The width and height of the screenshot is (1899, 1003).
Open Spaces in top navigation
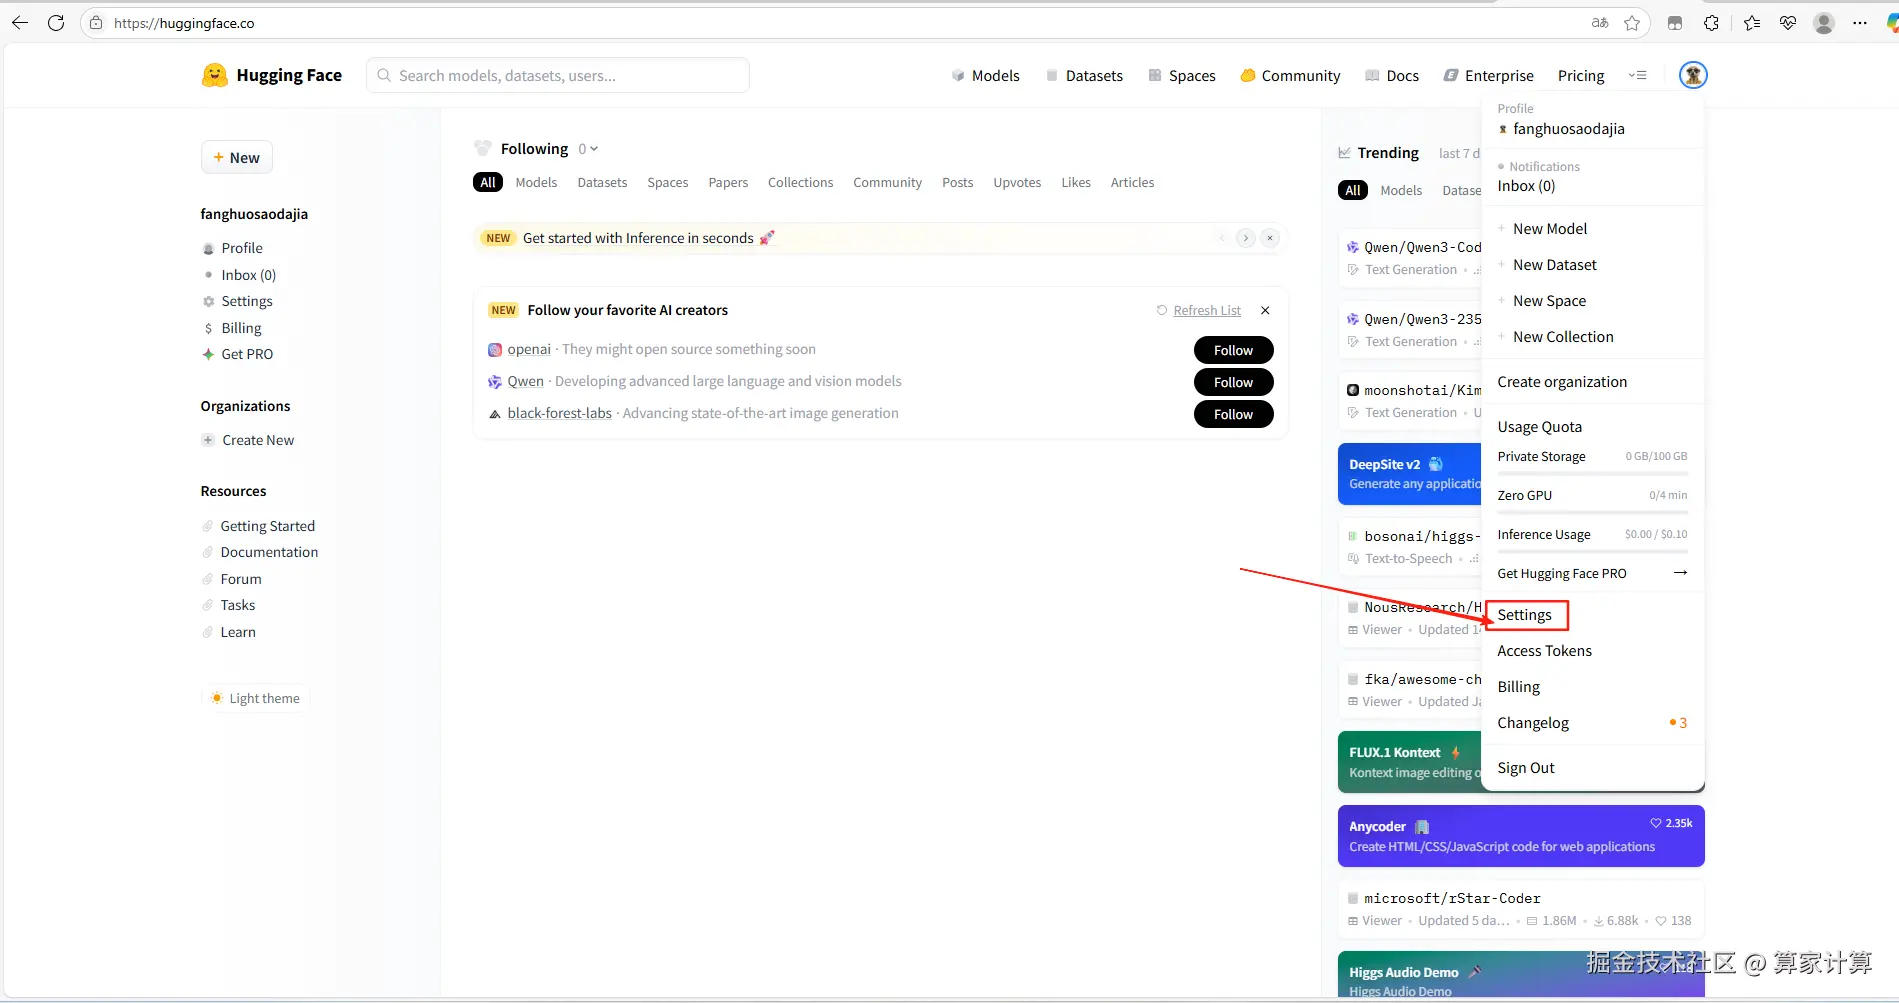pyautogui.click(x=1182, y=75)
